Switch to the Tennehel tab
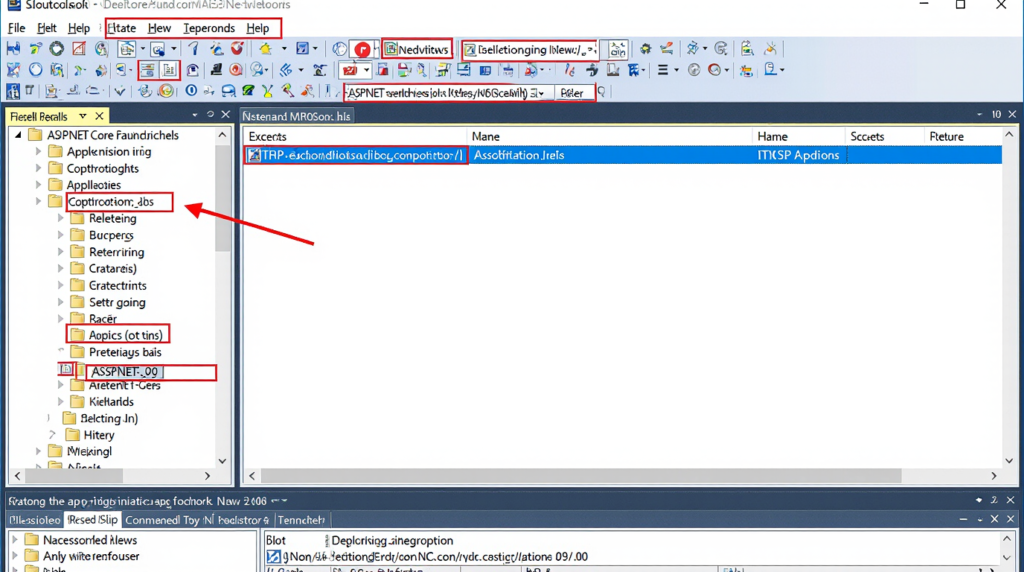The height and width of the screenshot is (572, 1024). click(x=301, y=520)
